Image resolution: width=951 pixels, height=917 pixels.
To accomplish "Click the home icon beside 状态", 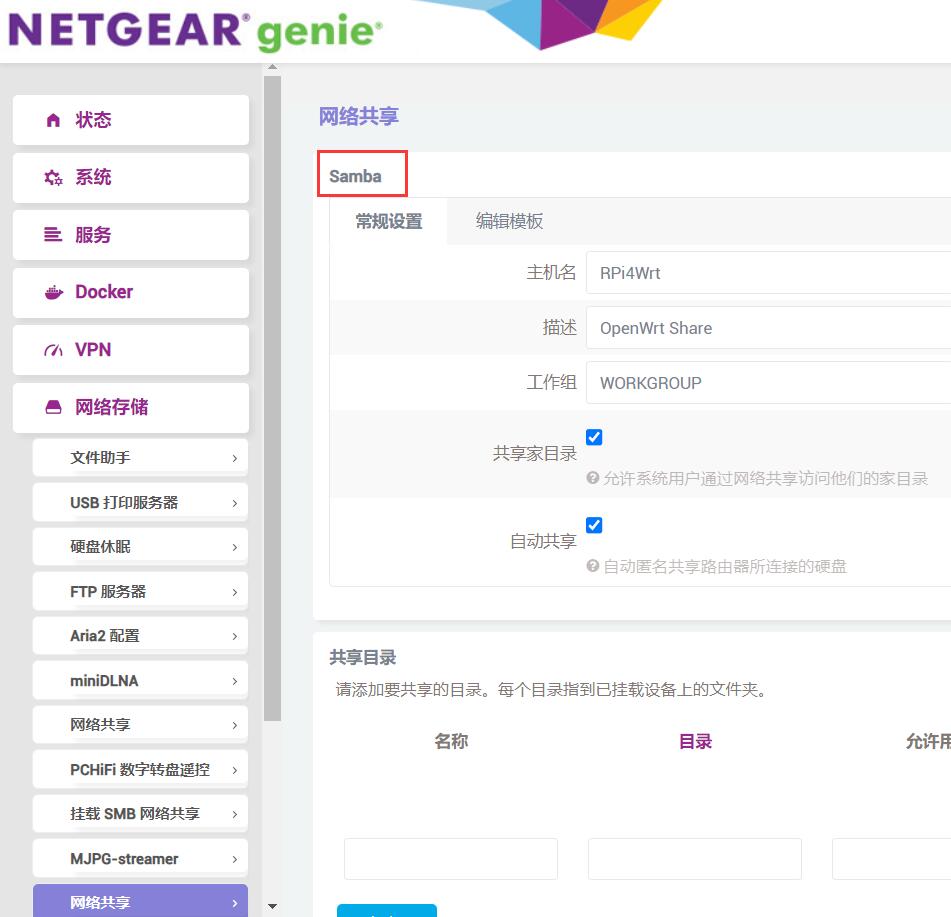I will click(x=53, y=120).
